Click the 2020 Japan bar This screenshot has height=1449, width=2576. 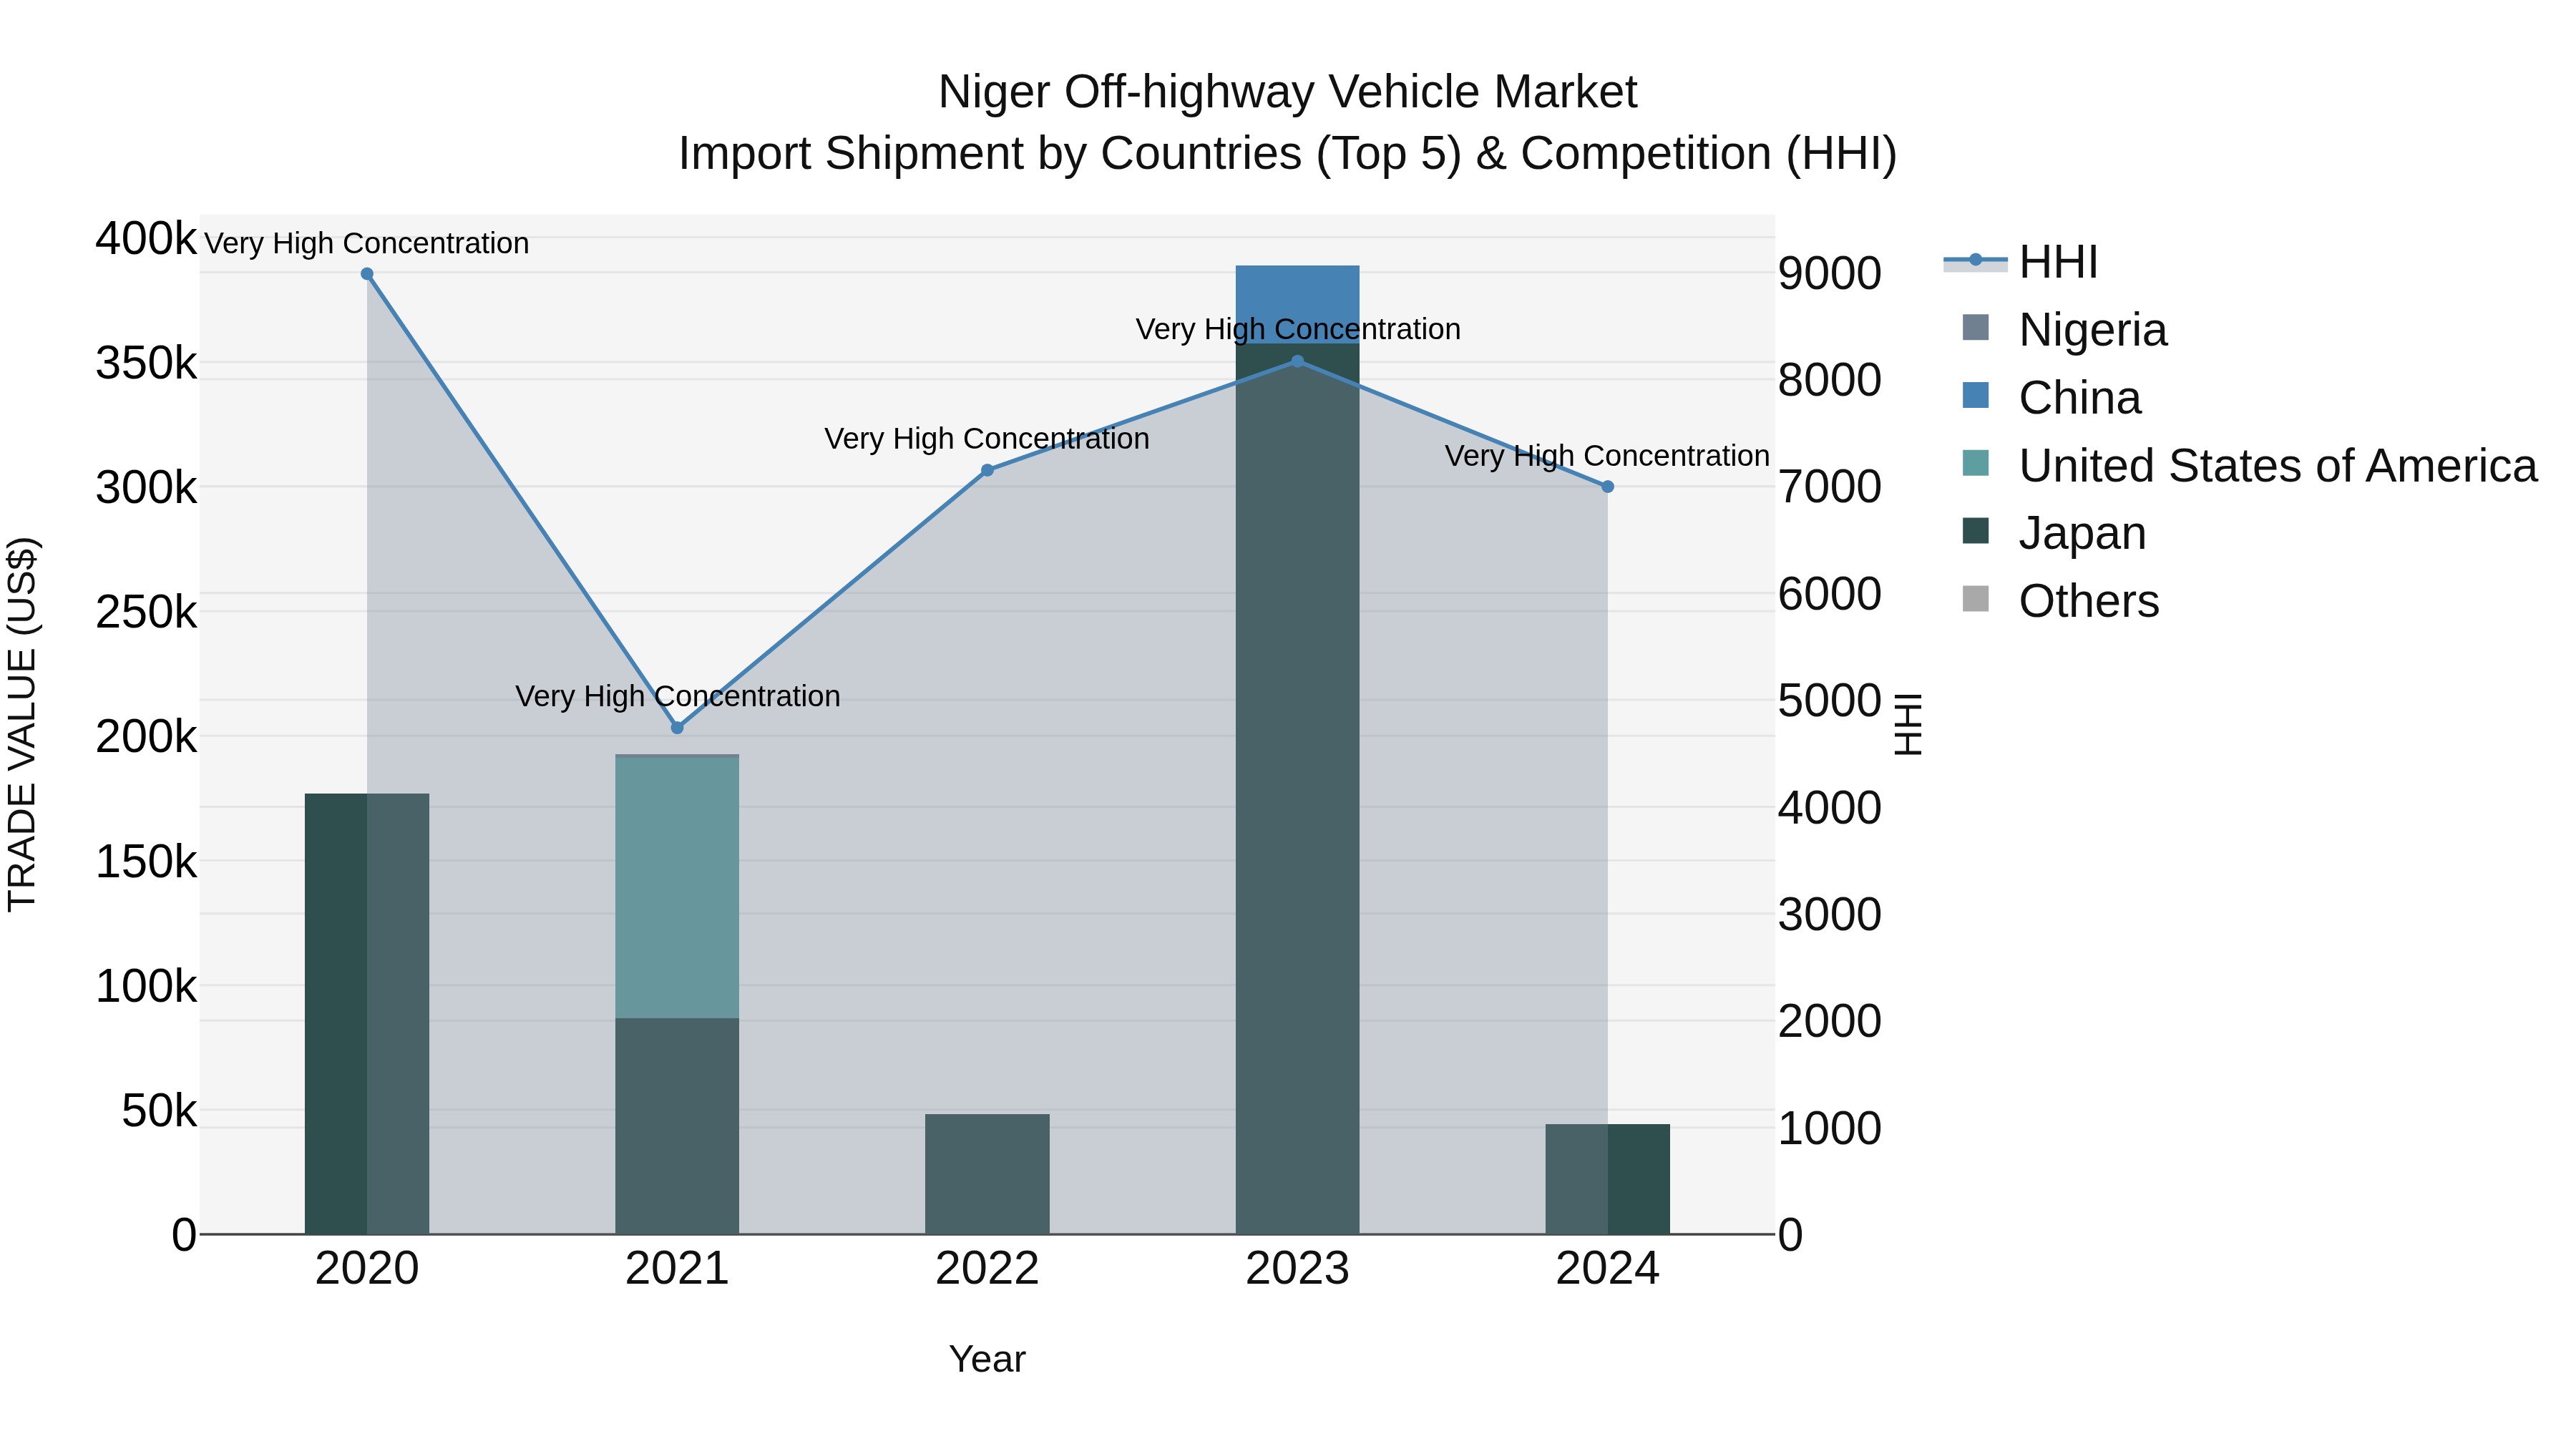[x=367, y=1014]
